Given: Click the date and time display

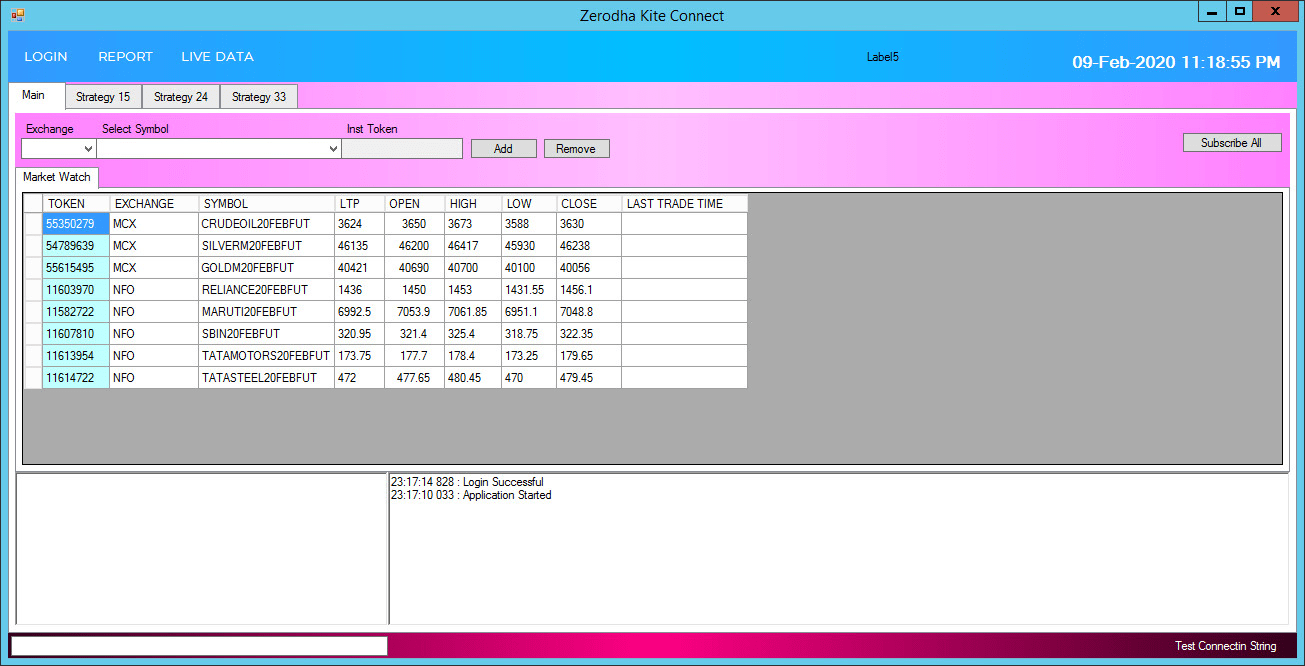Looking at the screenshot, I should (x=1176, y=62).
